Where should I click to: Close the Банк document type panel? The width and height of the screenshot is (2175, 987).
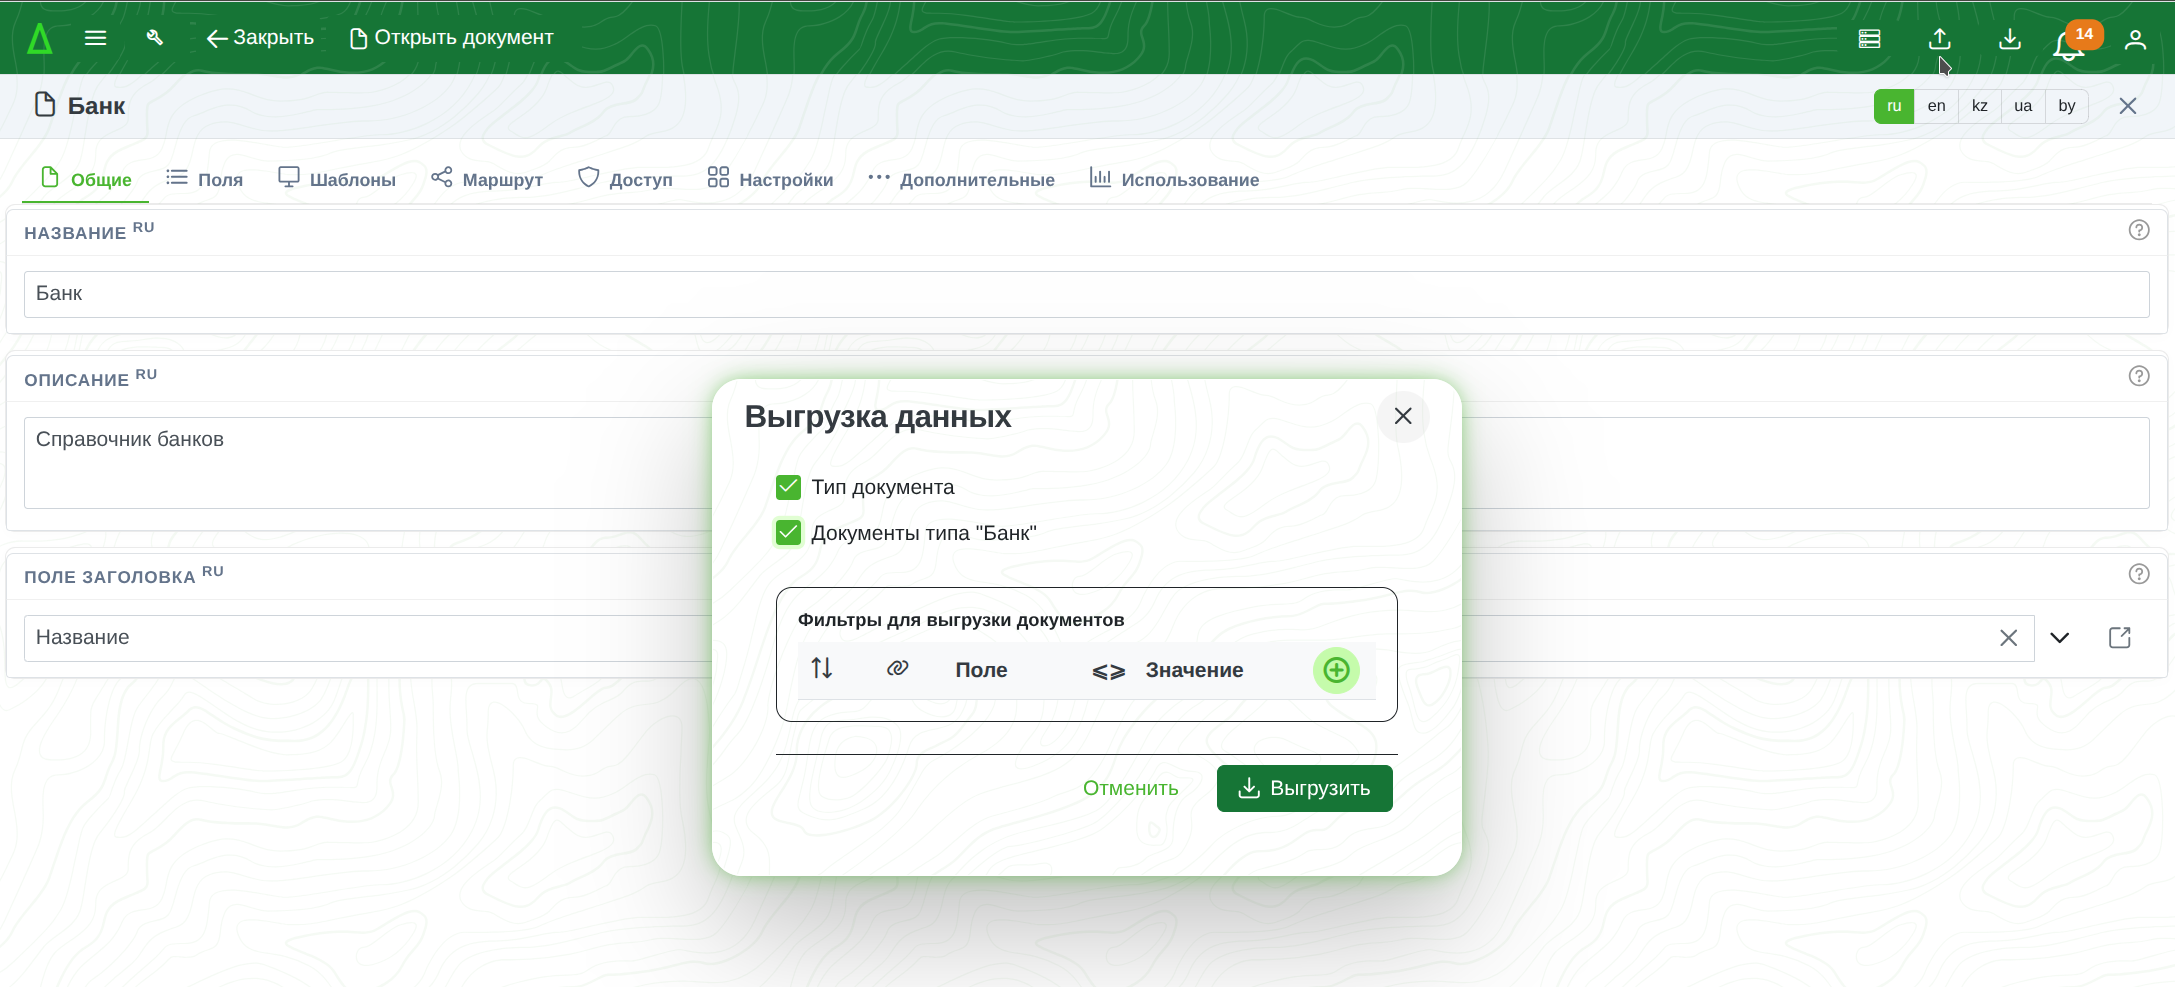[x=2128, y=106]
